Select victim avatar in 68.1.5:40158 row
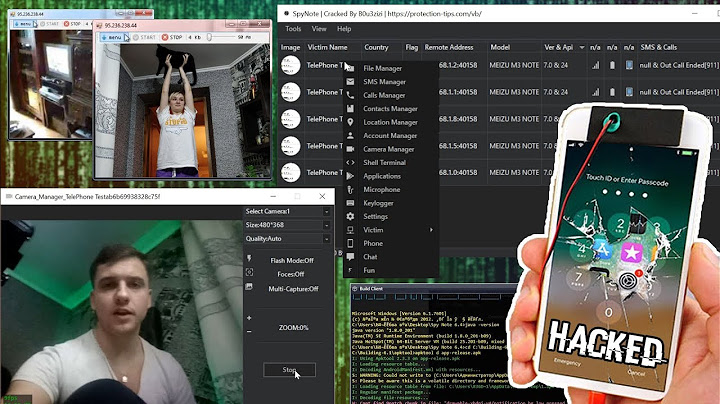 (x=290, y=146)
